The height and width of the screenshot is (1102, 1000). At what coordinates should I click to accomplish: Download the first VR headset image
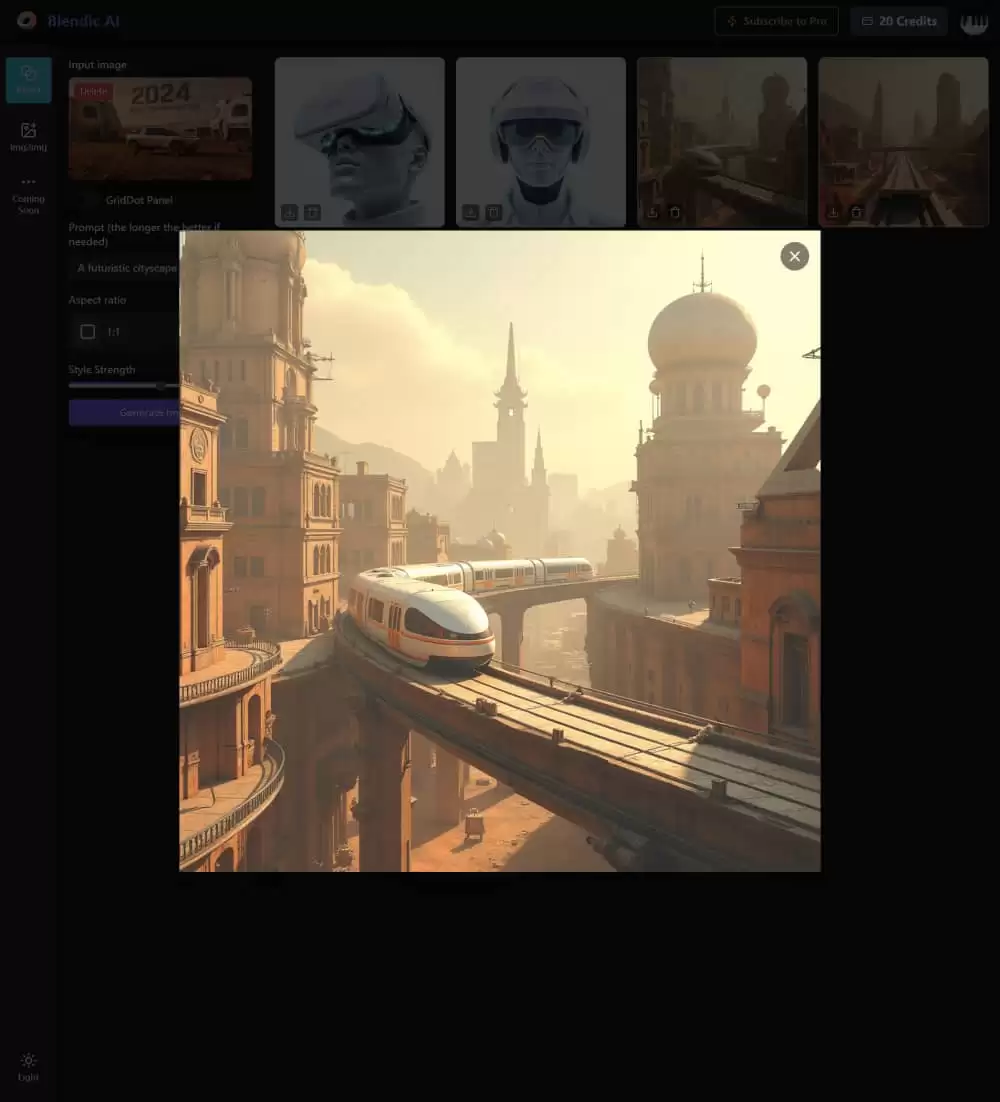click(x=290, y=212)
